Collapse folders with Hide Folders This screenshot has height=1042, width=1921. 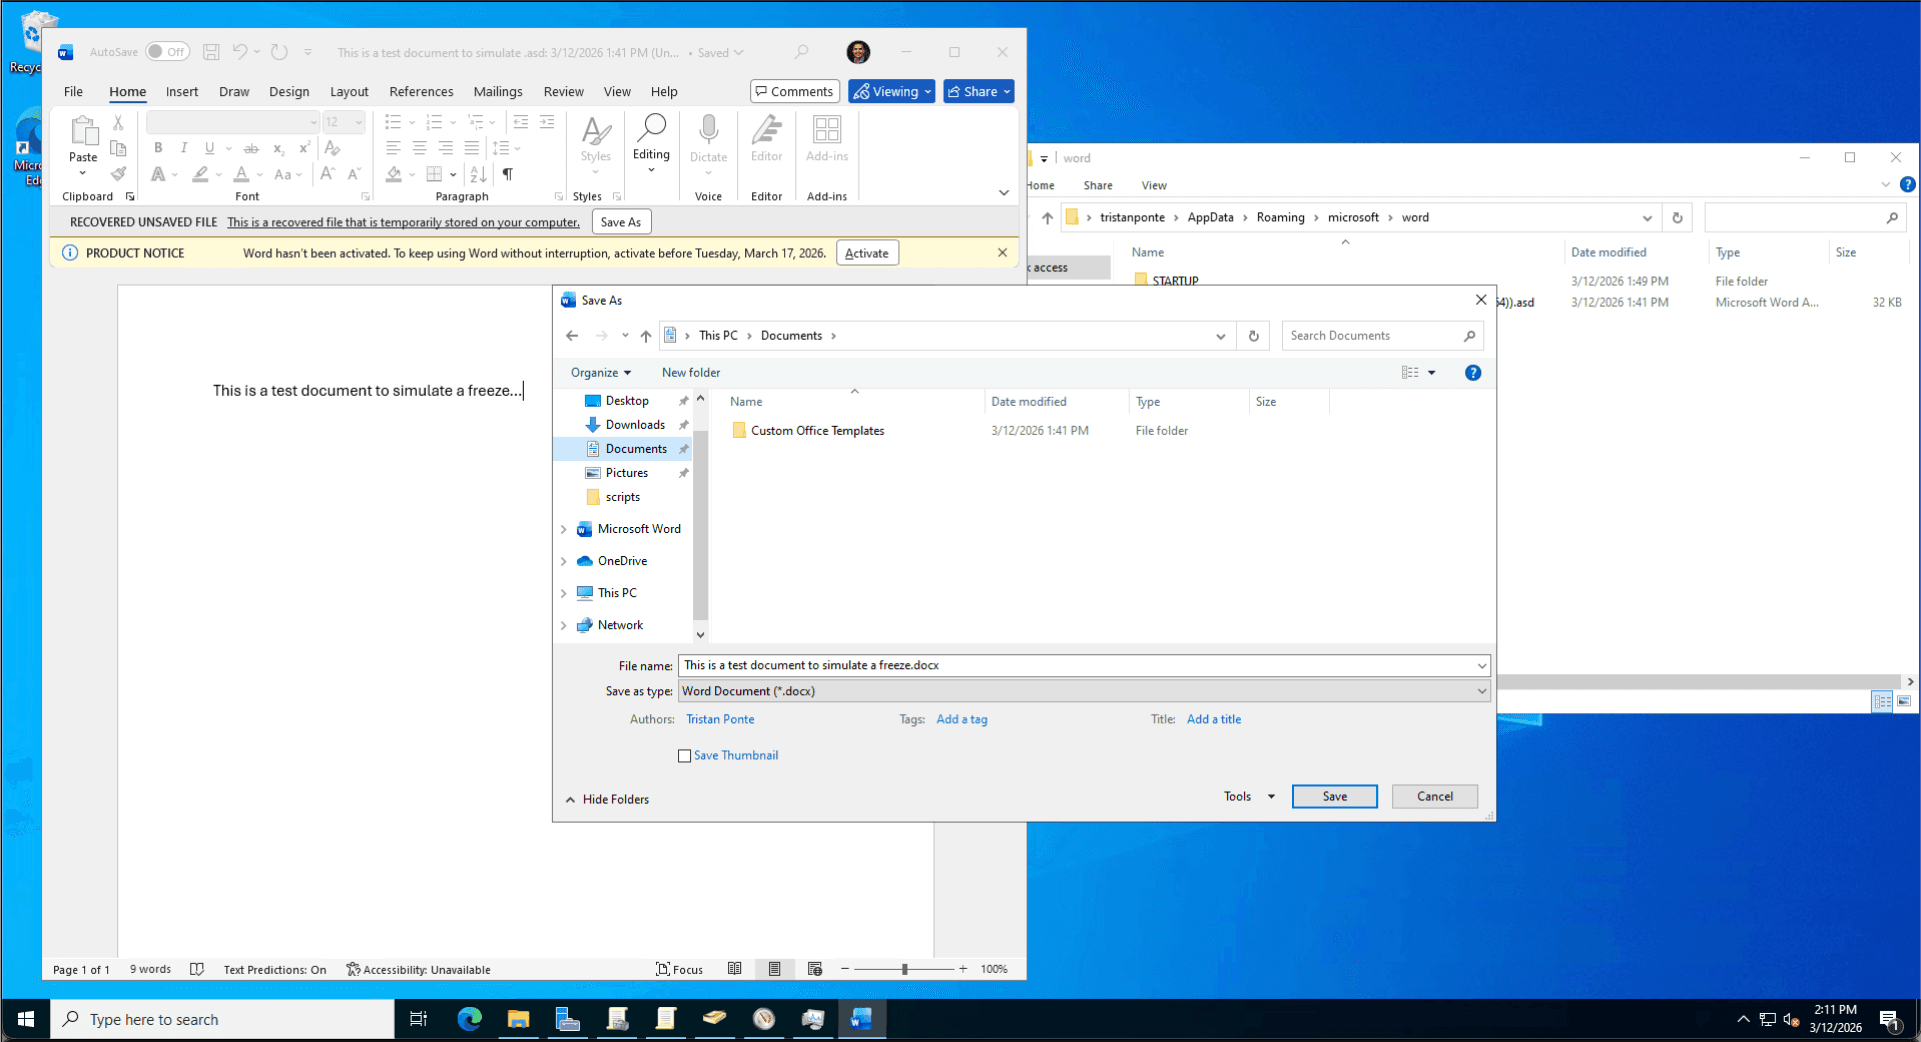(607, 799)
